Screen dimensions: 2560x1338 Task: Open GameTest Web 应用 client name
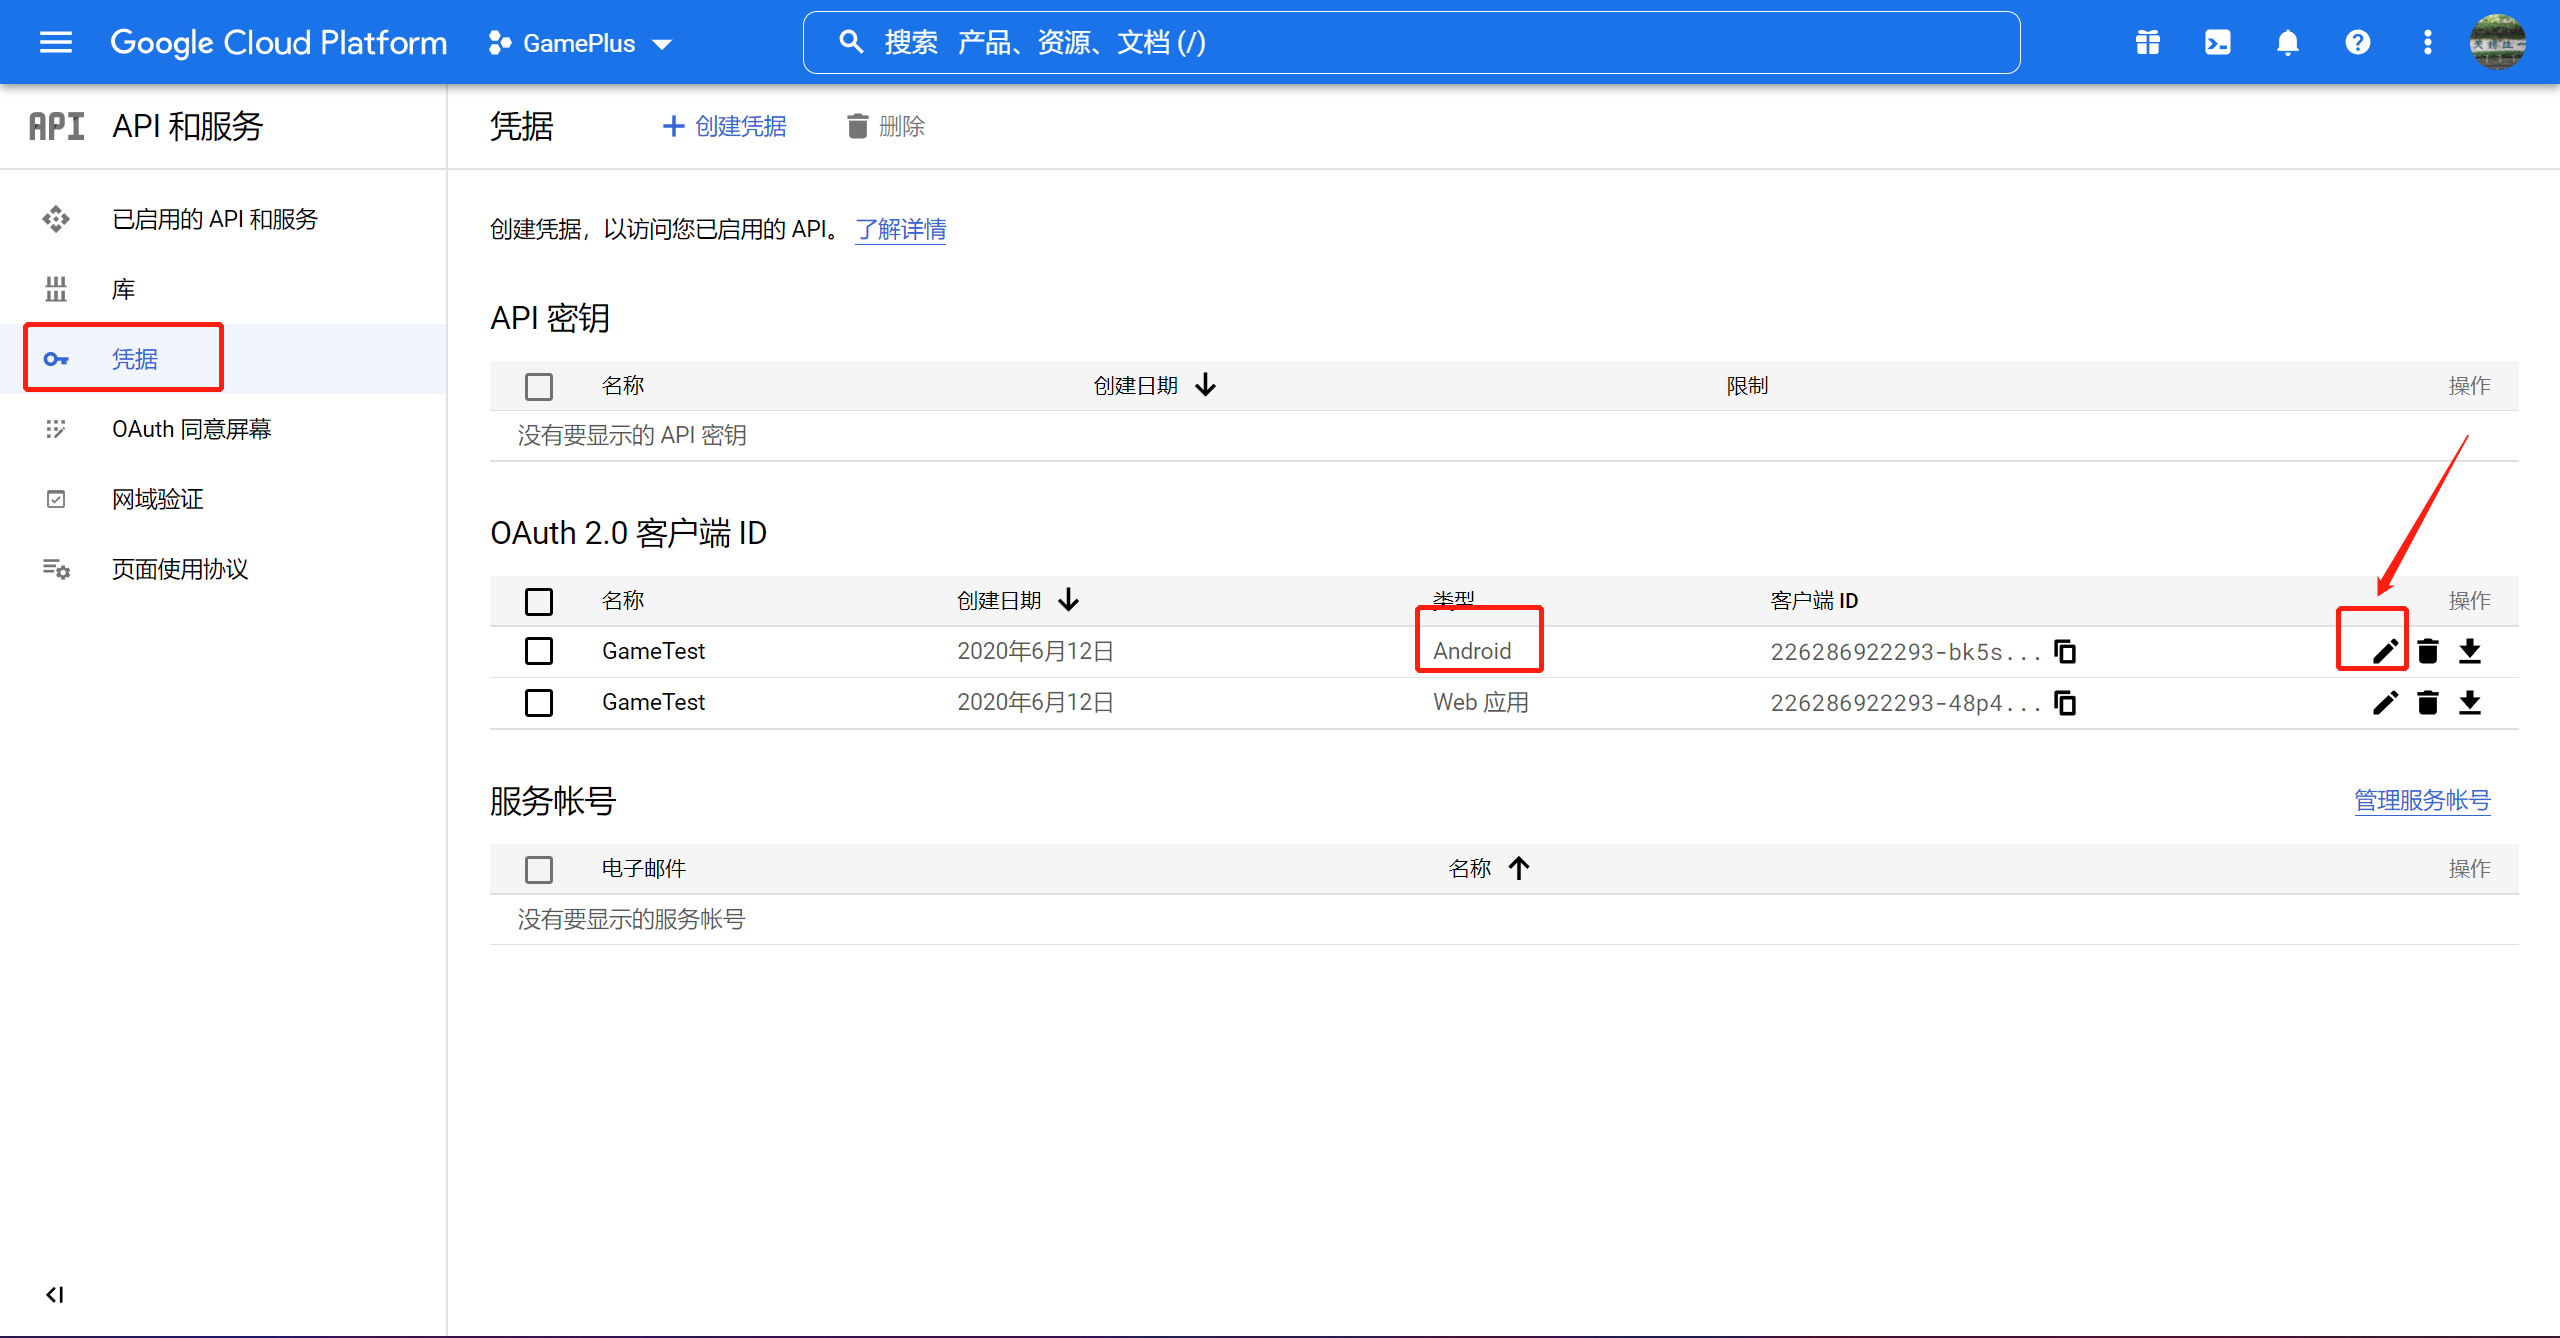[653, 702]
